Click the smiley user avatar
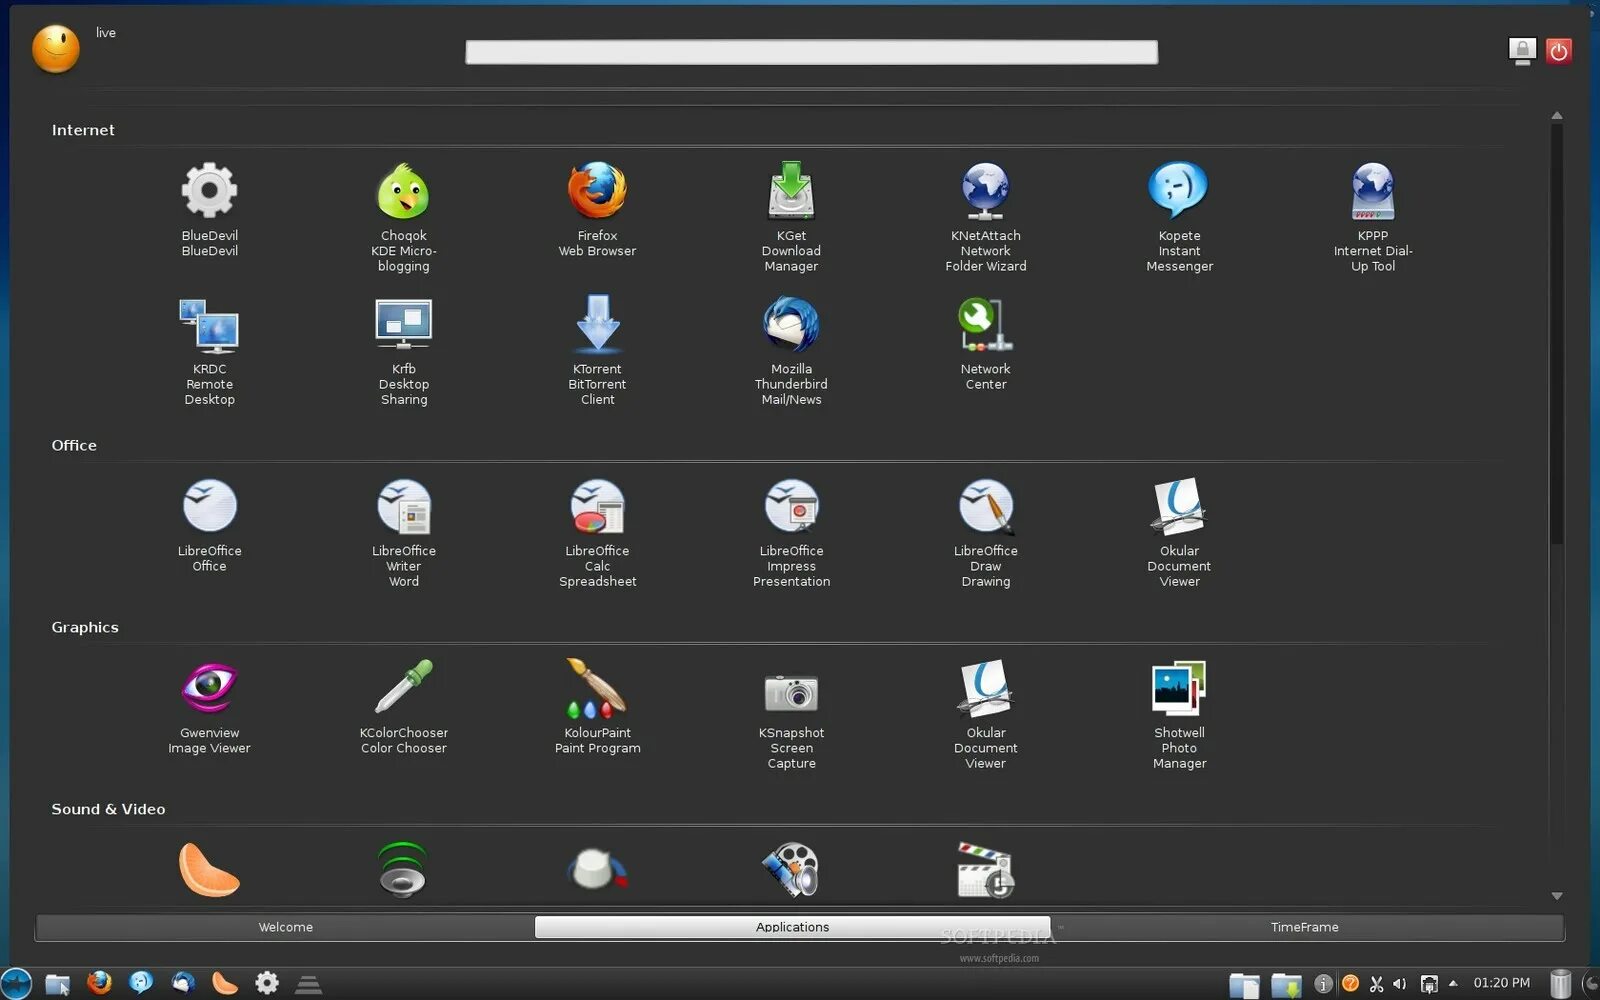 (56, 48)
